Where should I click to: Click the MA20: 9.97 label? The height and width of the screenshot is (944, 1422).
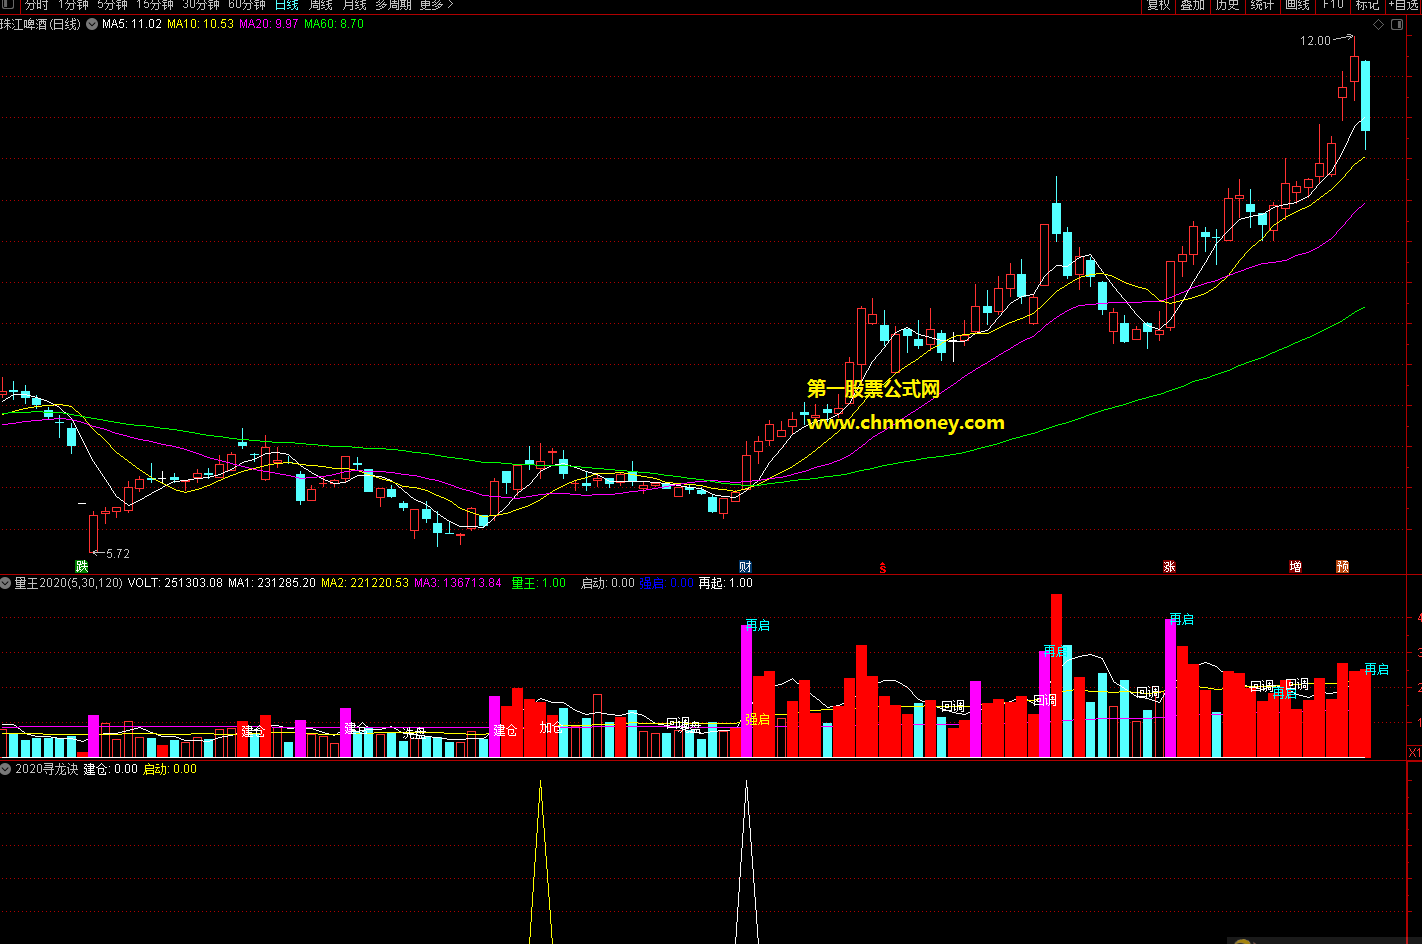[269, 24]
